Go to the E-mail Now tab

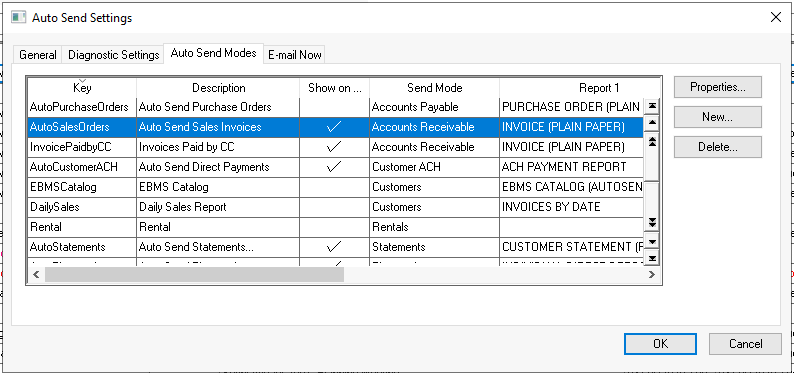click(295, 55)
